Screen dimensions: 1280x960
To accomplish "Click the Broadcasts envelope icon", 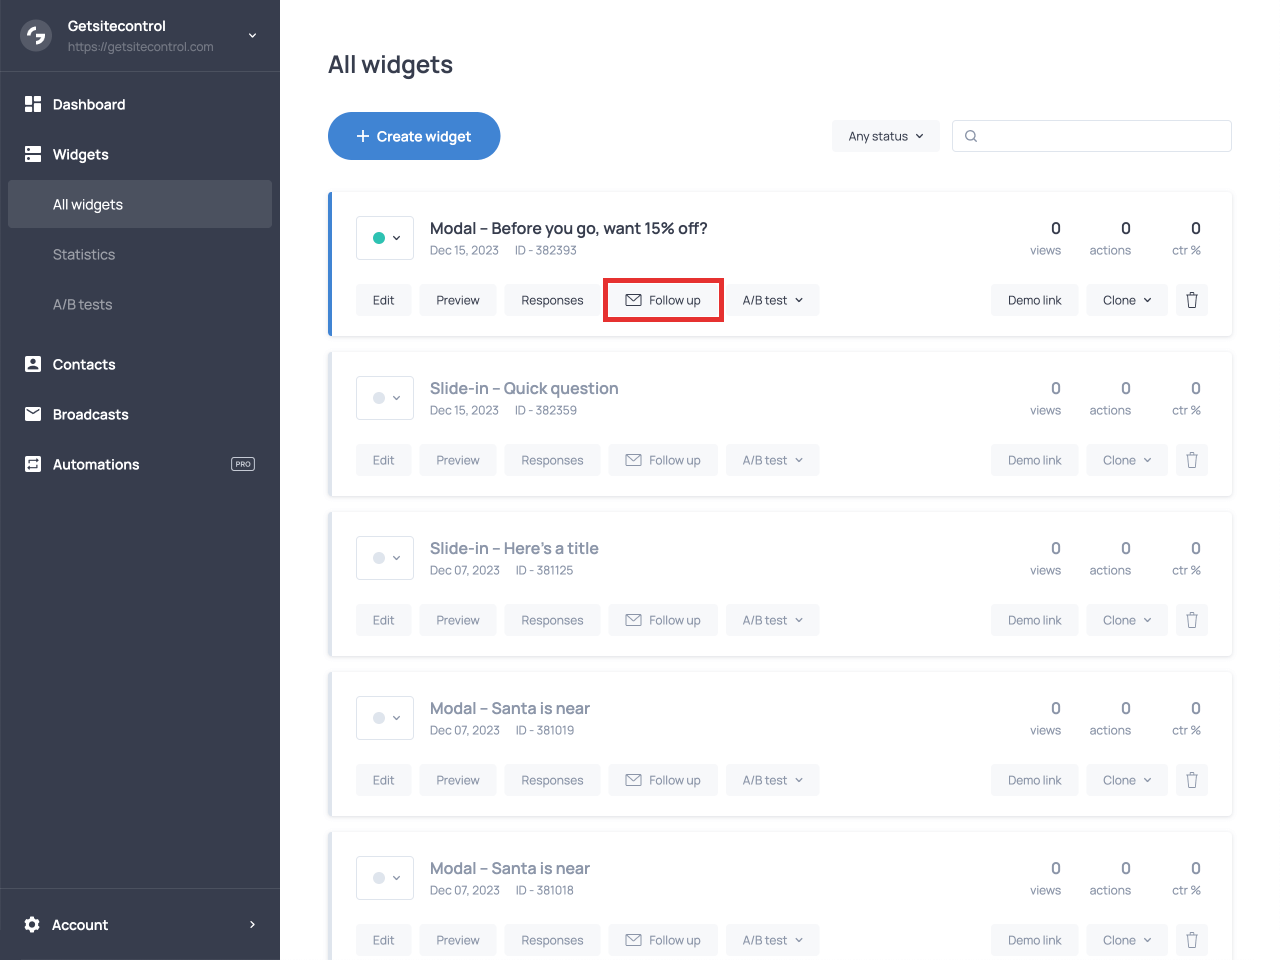I will (33, 414).
